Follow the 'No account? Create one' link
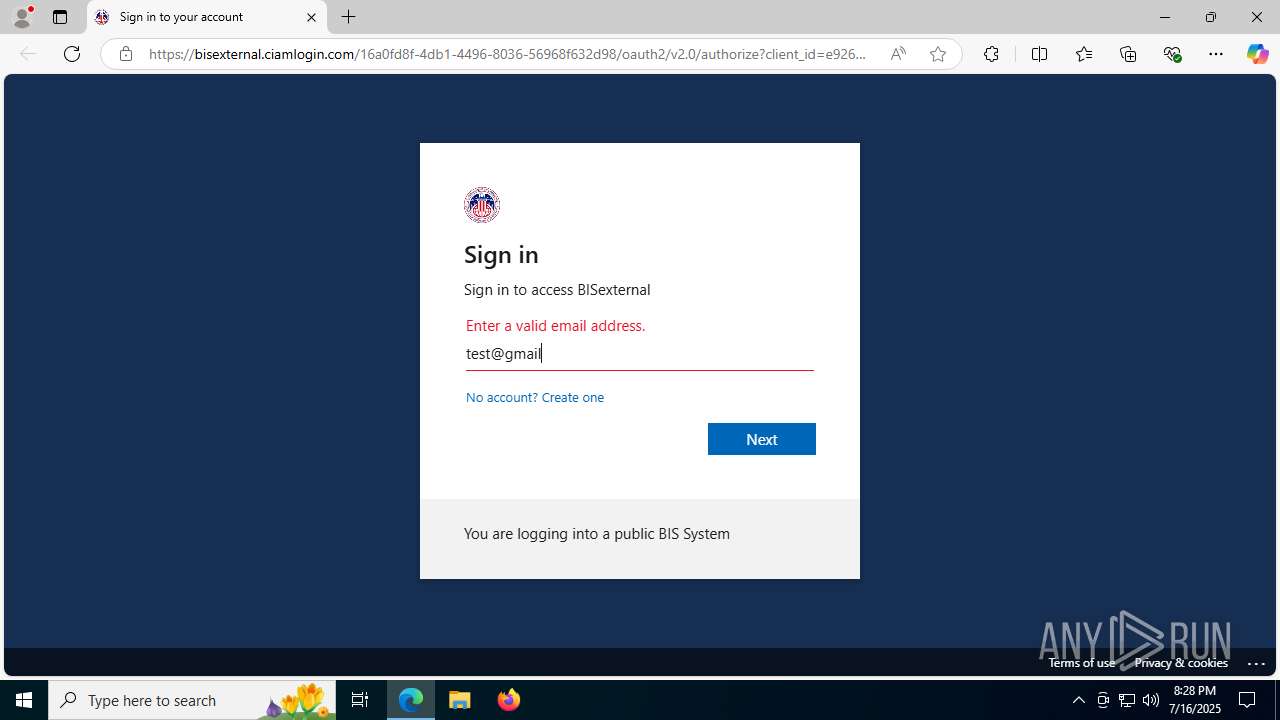This screenshot has width=1280, height=720. (x=535, y=397)
